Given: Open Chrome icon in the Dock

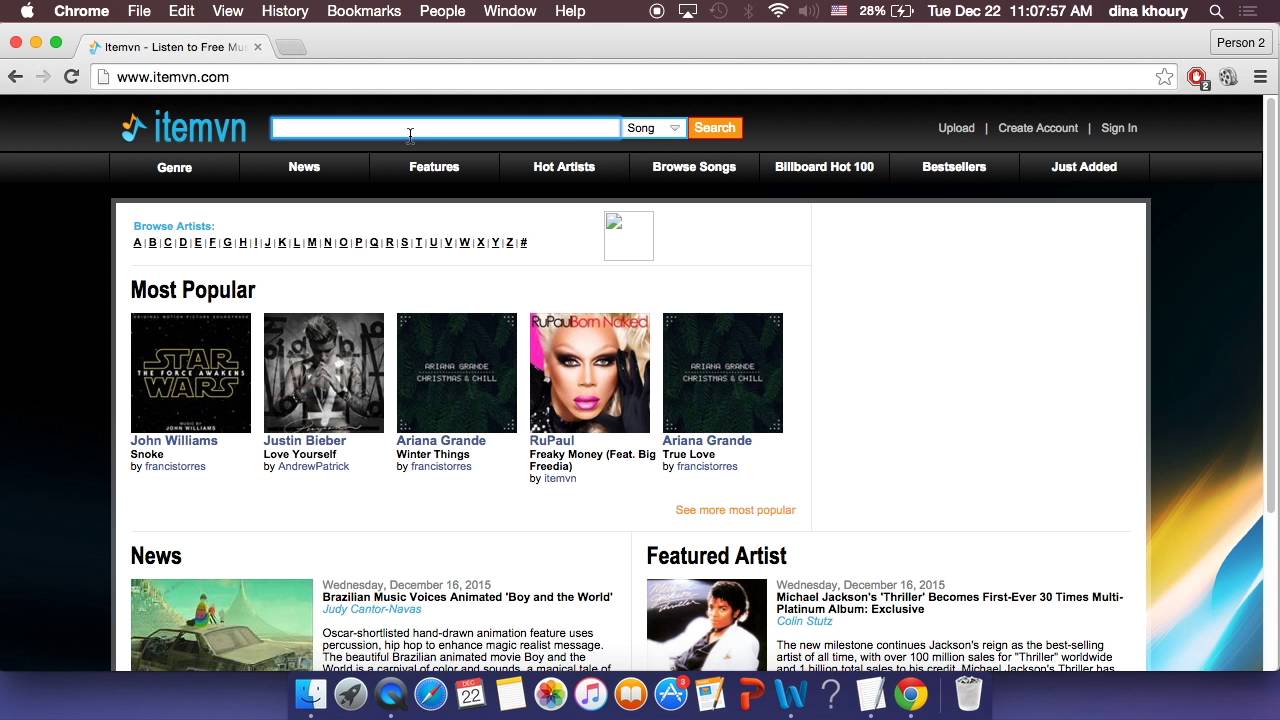Looking at the screenshot, I should tap(911, 693).
